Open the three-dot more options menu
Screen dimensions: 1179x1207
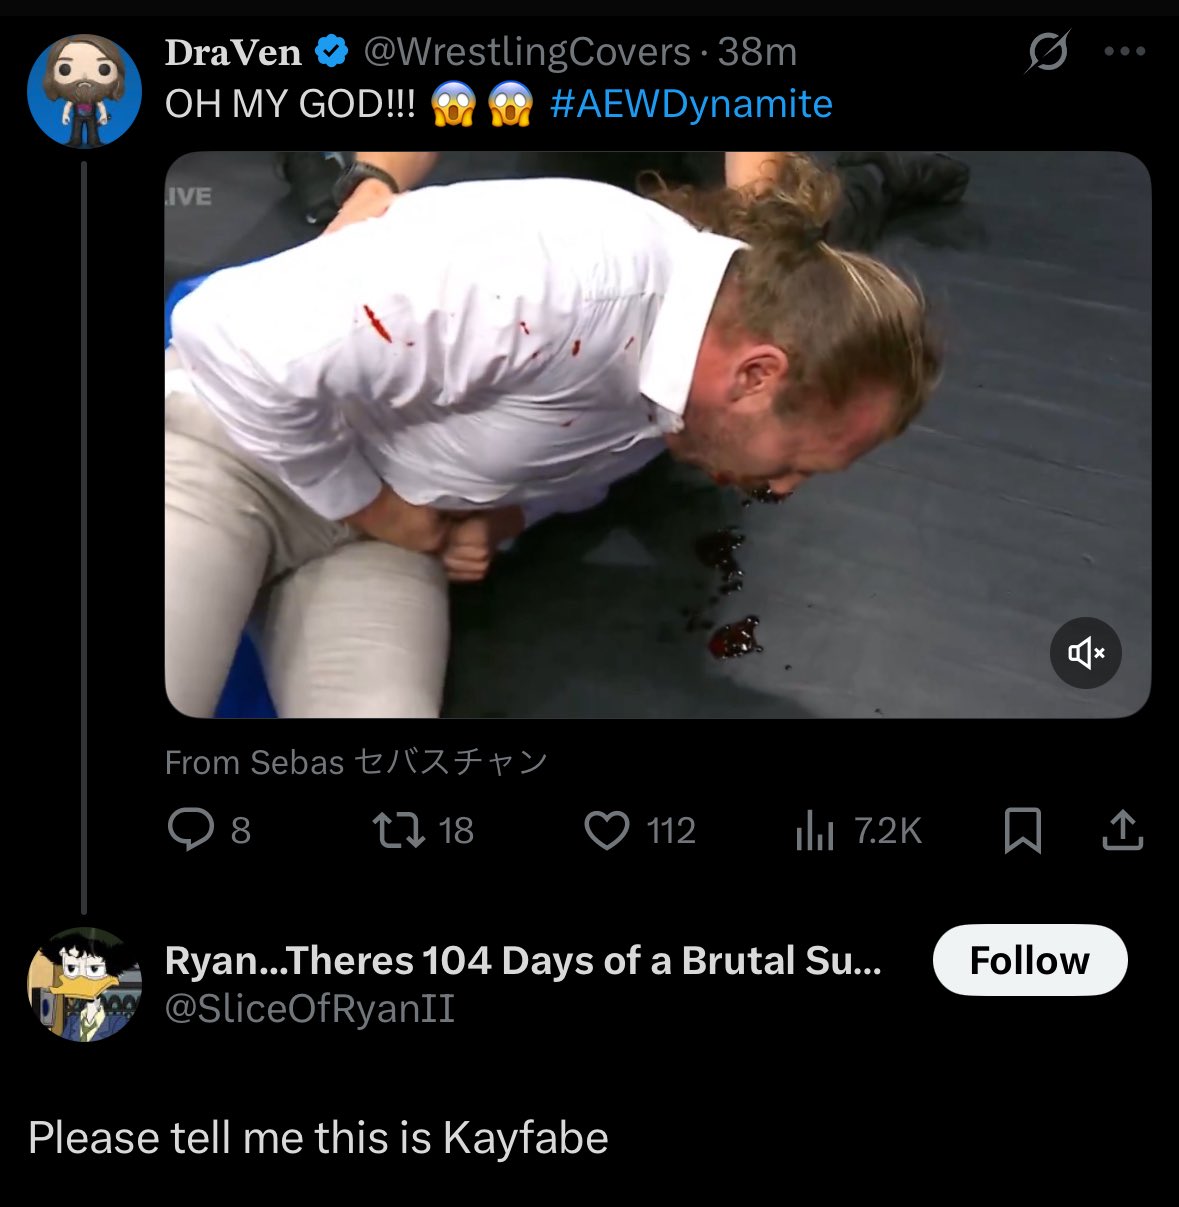pos(1124,51)
